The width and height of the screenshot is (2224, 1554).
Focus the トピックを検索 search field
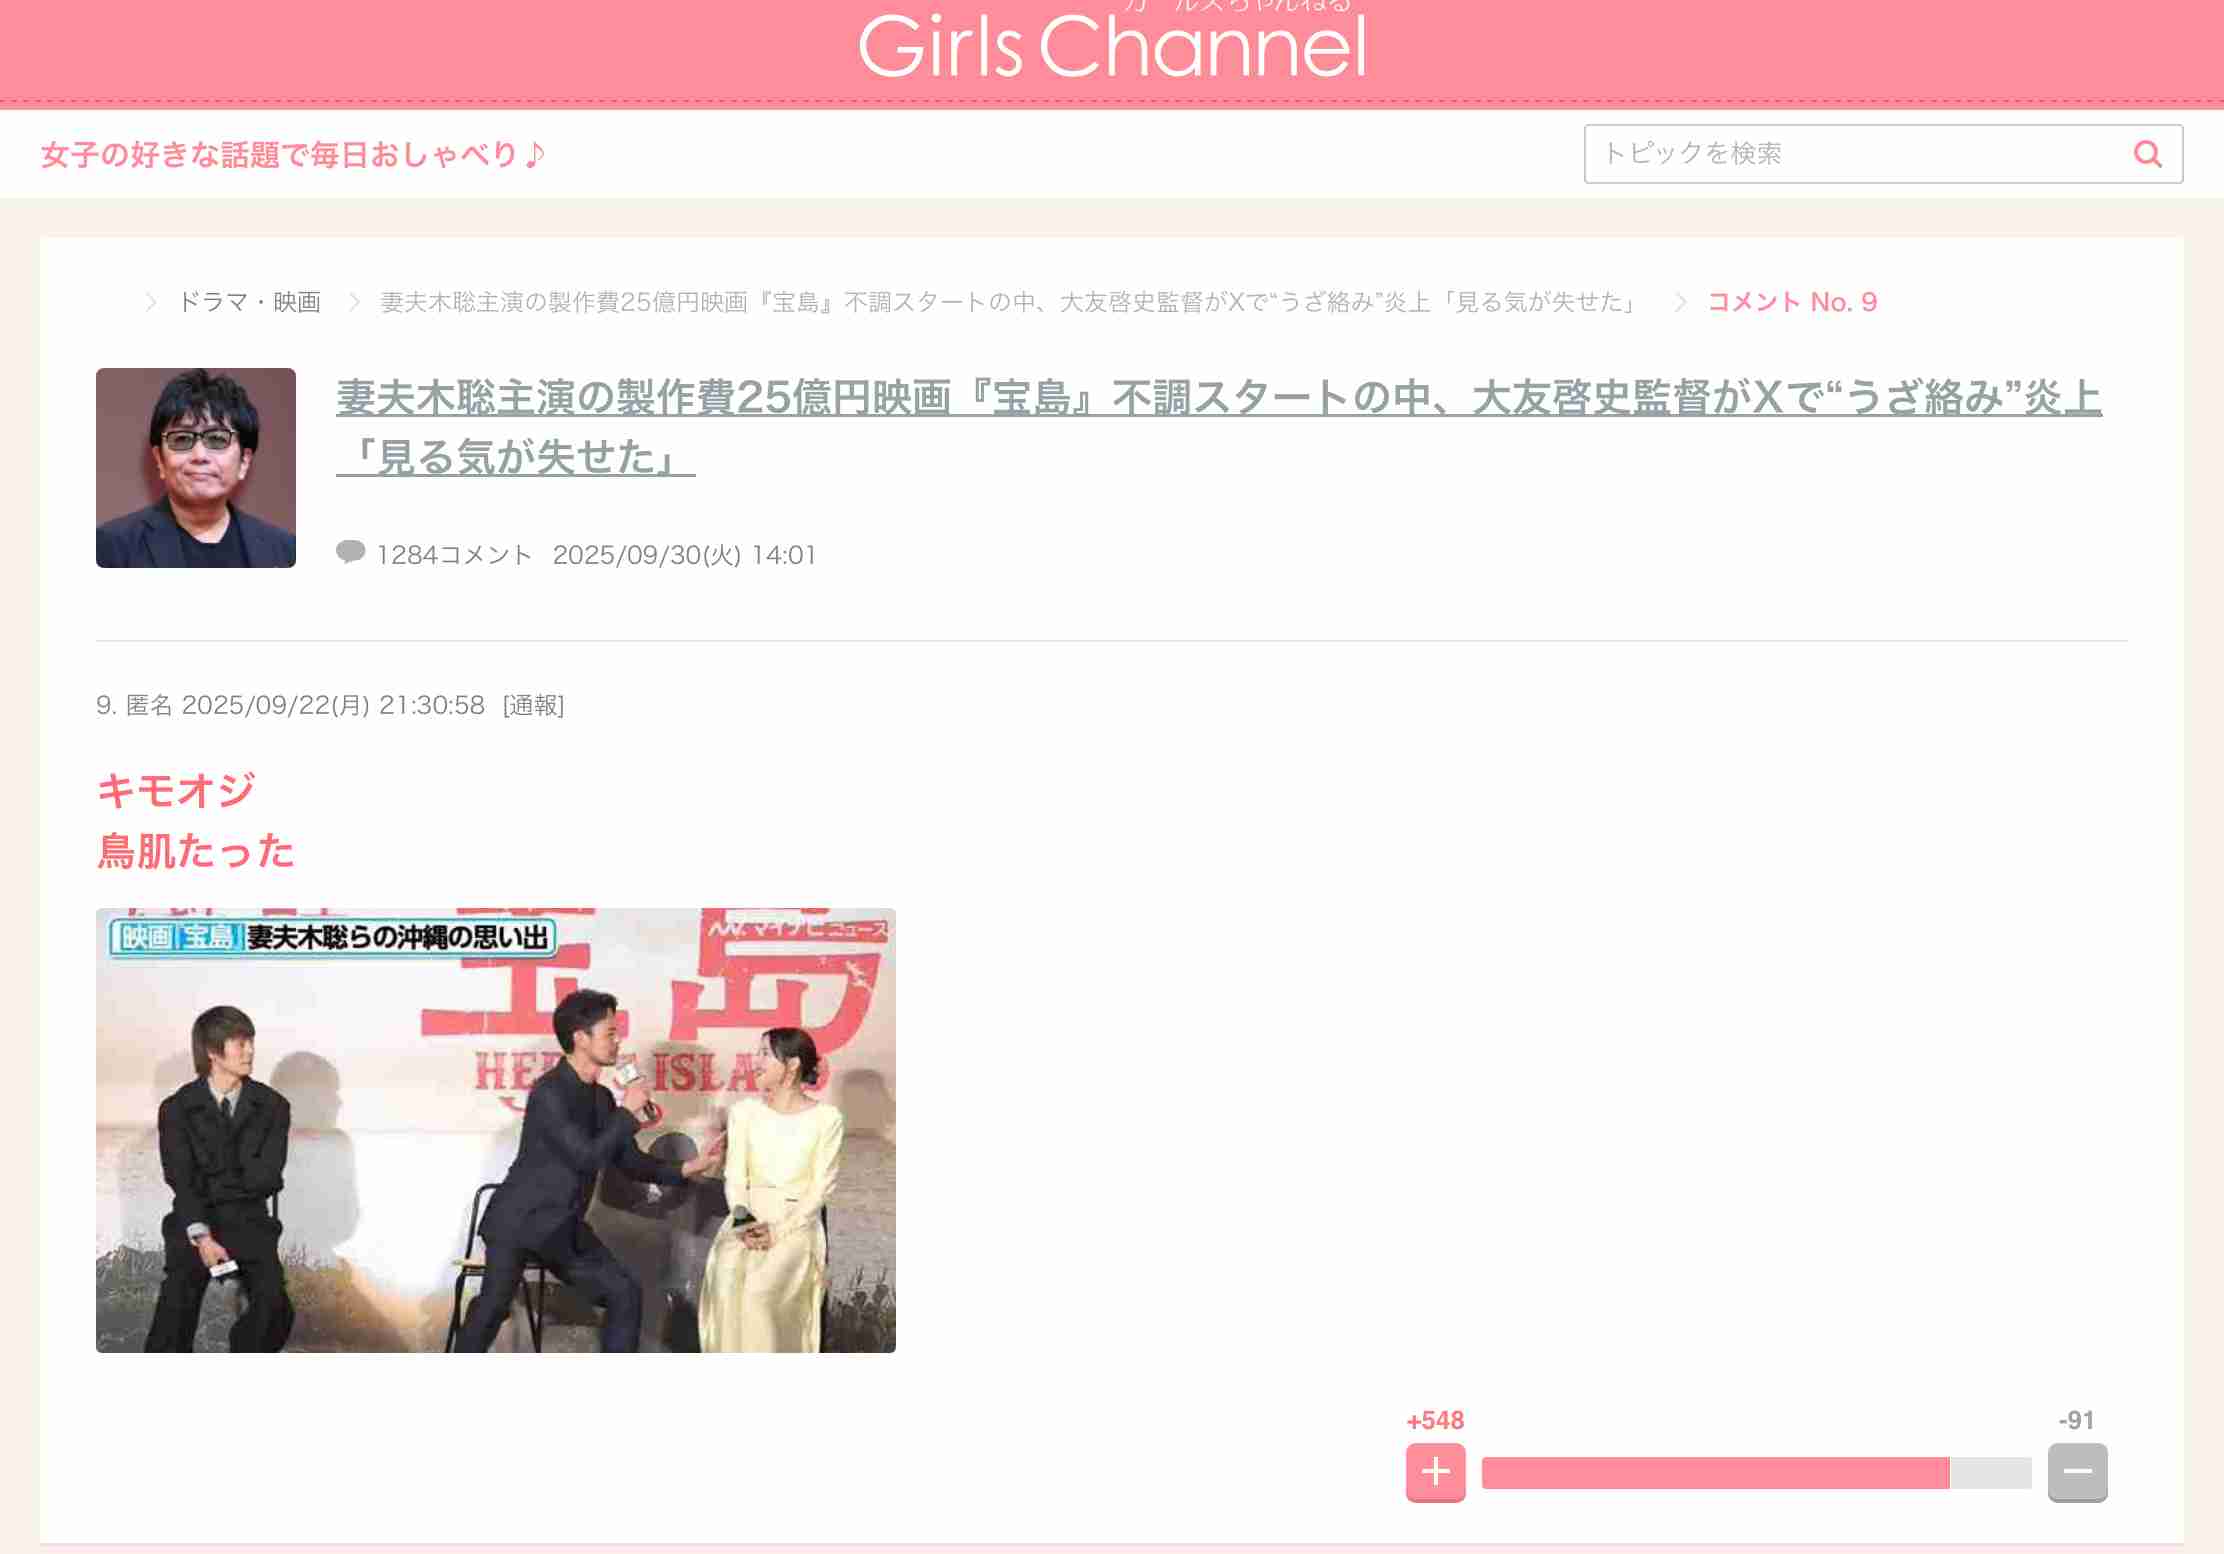tap(1850, 154)
